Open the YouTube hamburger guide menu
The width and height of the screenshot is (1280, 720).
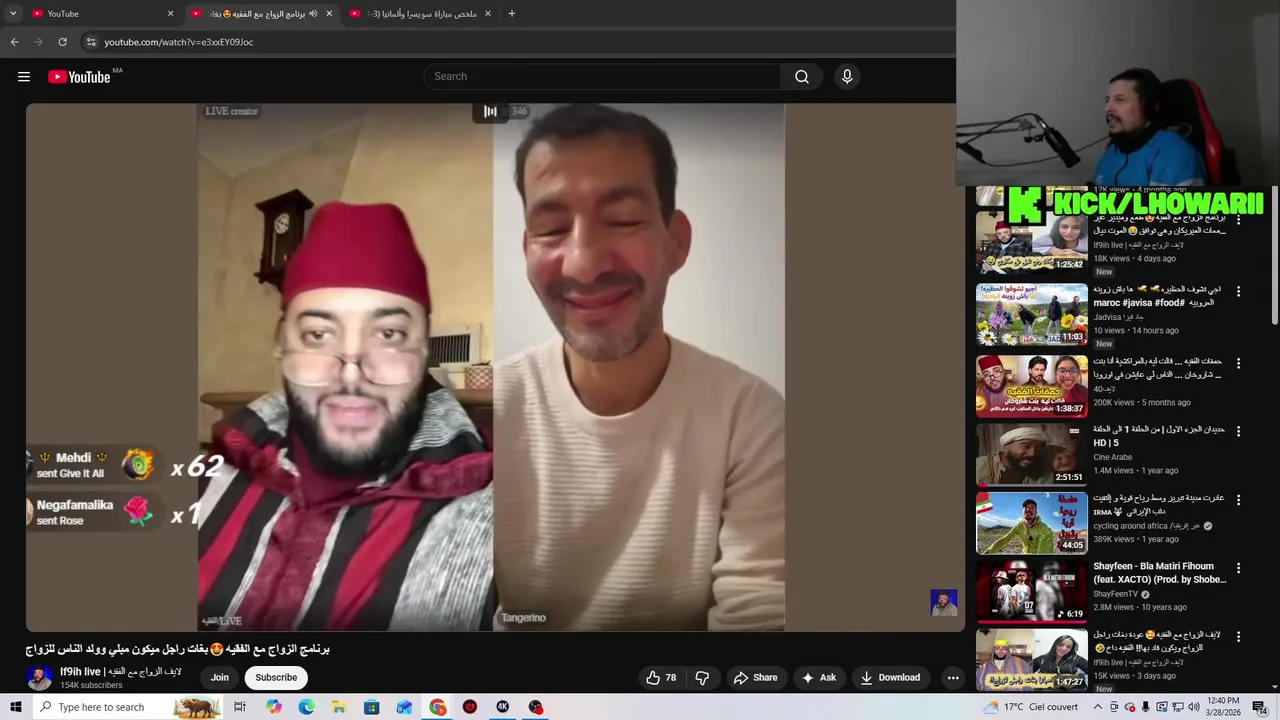(x=24, y=77)
